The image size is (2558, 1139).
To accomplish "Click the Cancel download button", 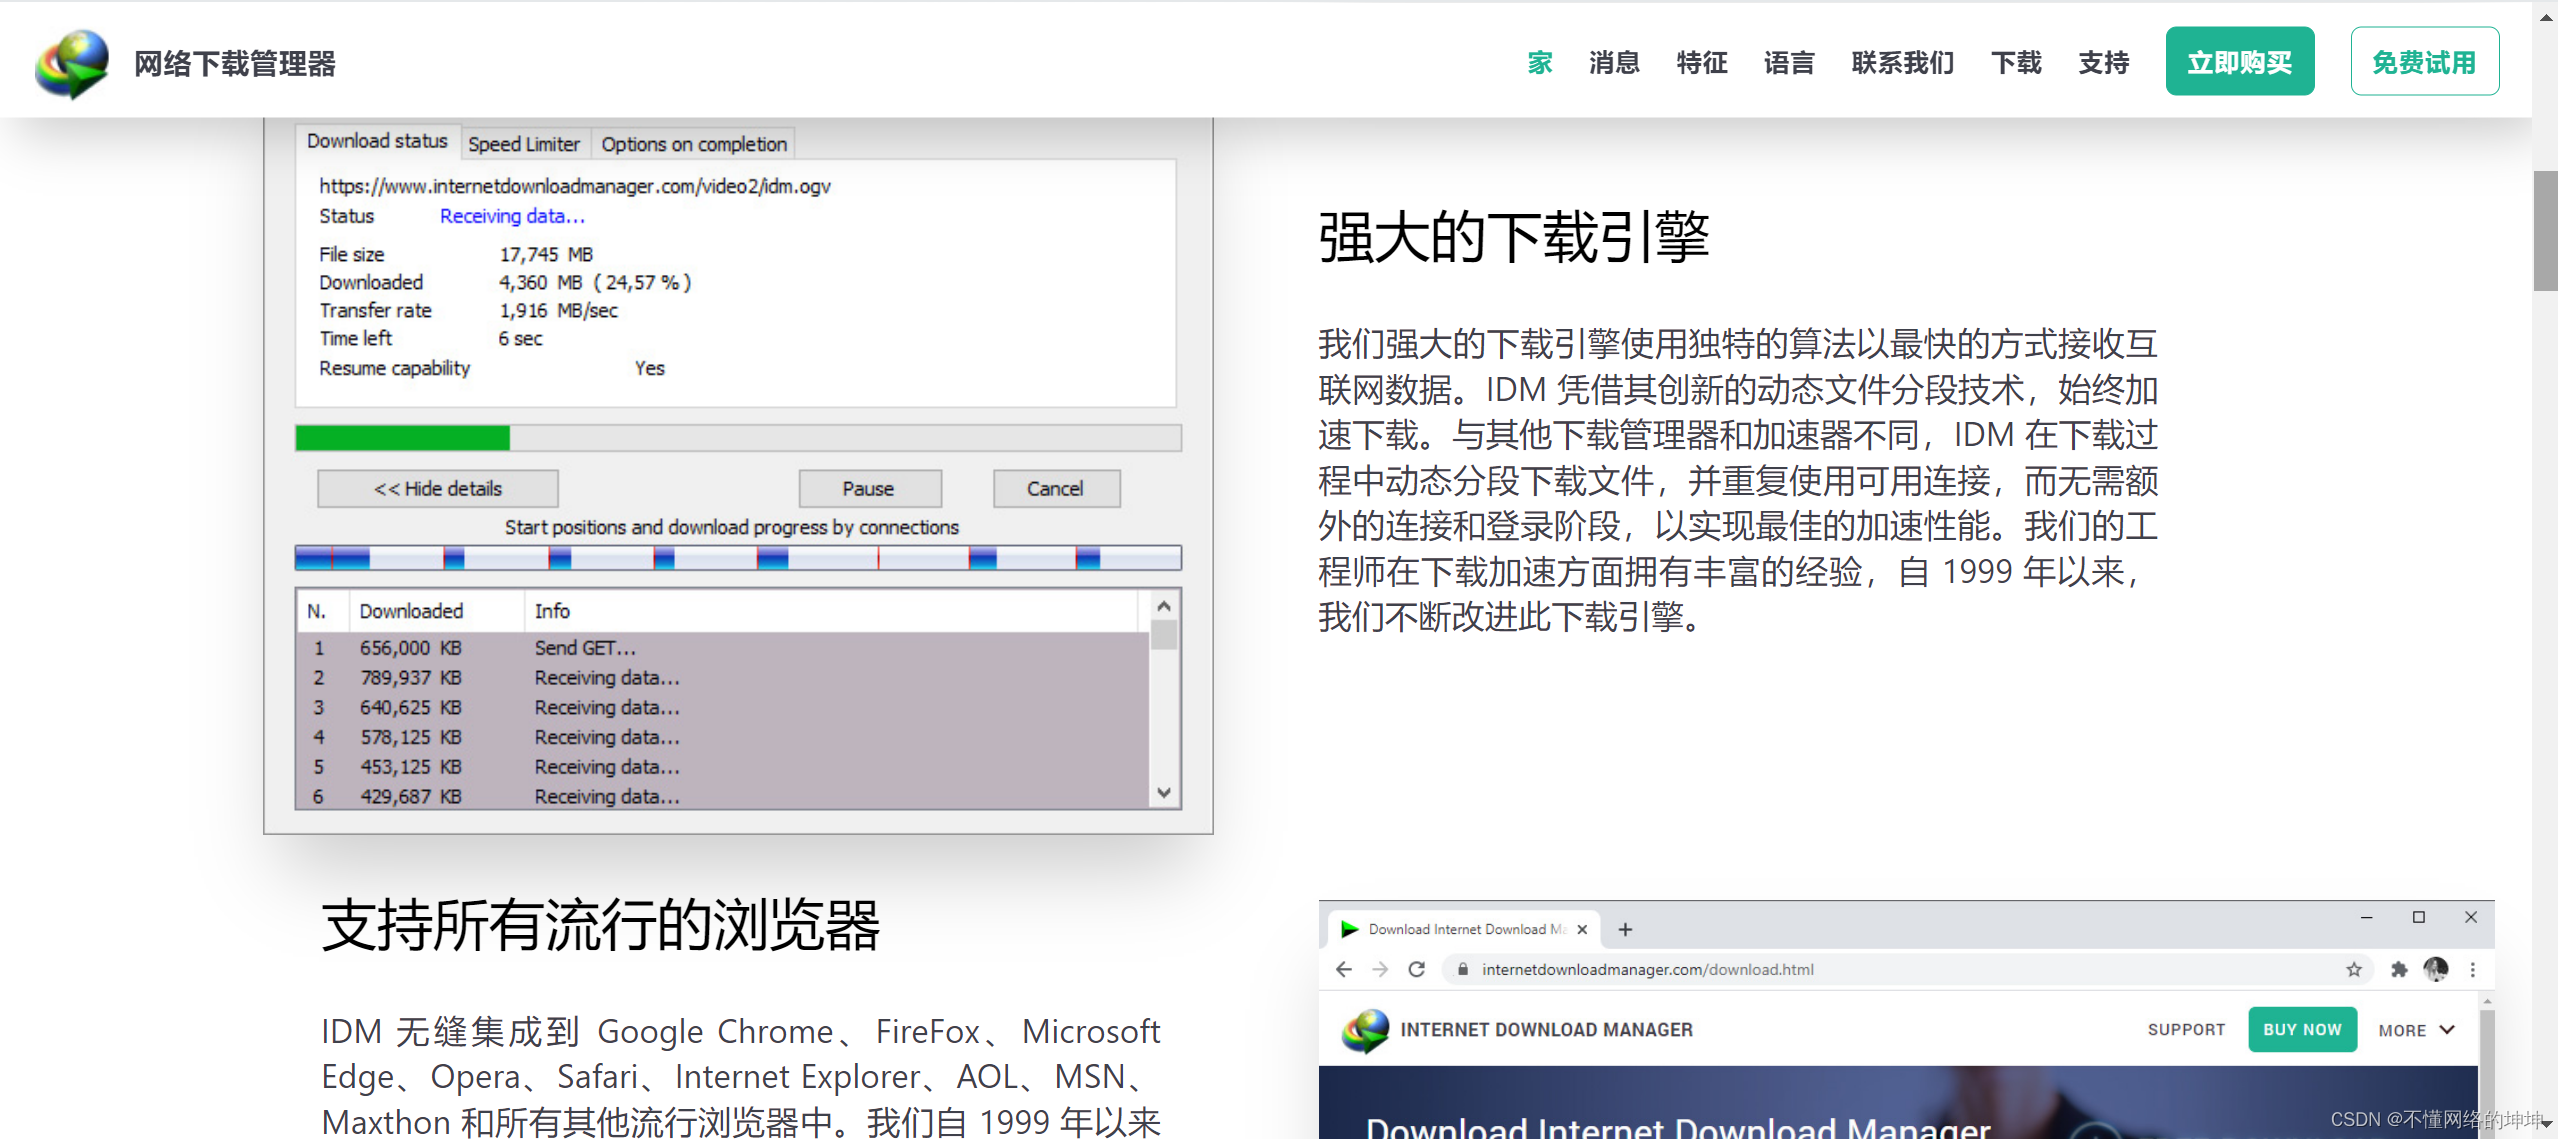I will tap(1056, 488).
